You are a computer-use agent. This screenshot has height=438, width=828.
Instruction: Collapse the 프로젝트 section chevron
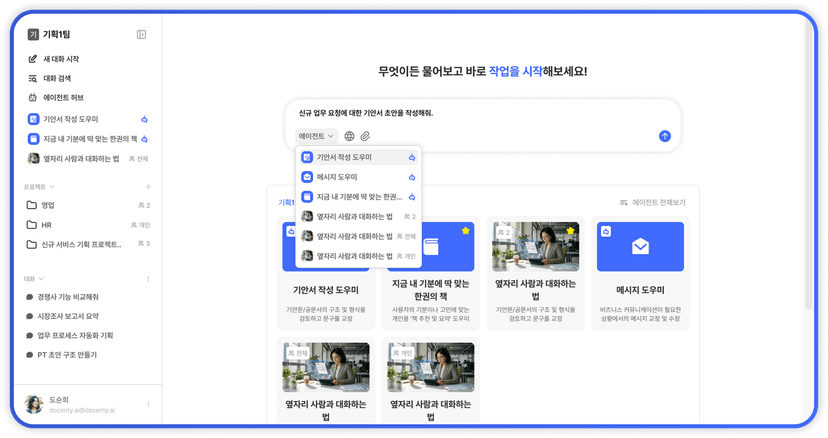(52, 187)
